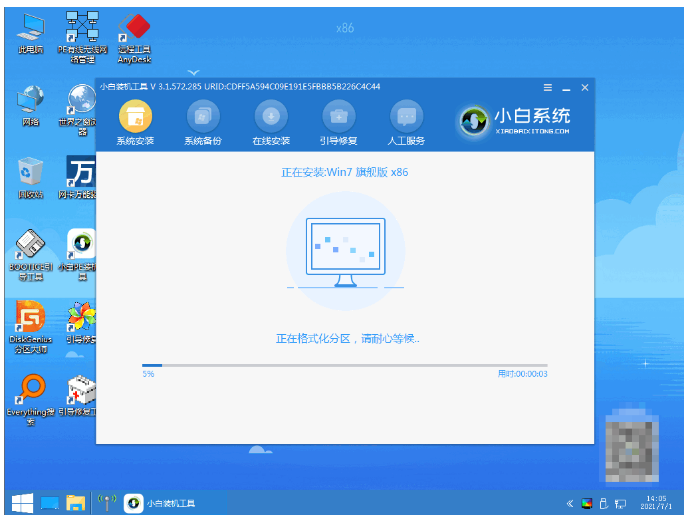Viewport: 693px width, 520px height.
Task: Expand hidden system tray icons chevron
Action: (570, 503)
